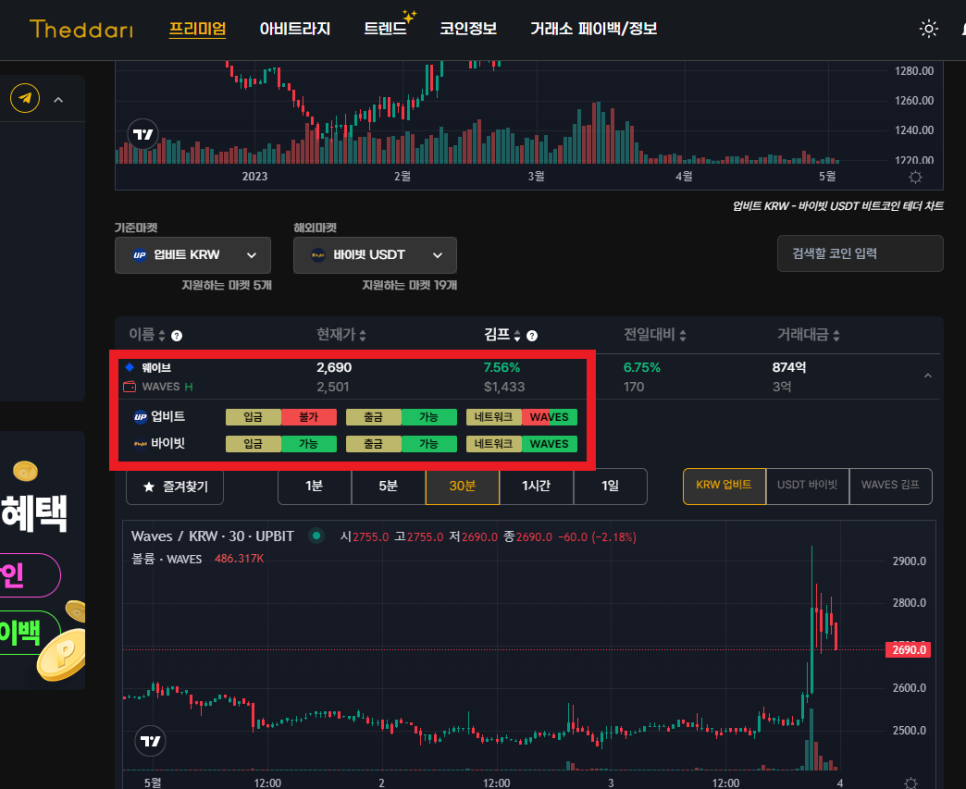The height and width of the screenshot is (789, 966).
Task: Sort by 김프 column
Action: (502, 335)
